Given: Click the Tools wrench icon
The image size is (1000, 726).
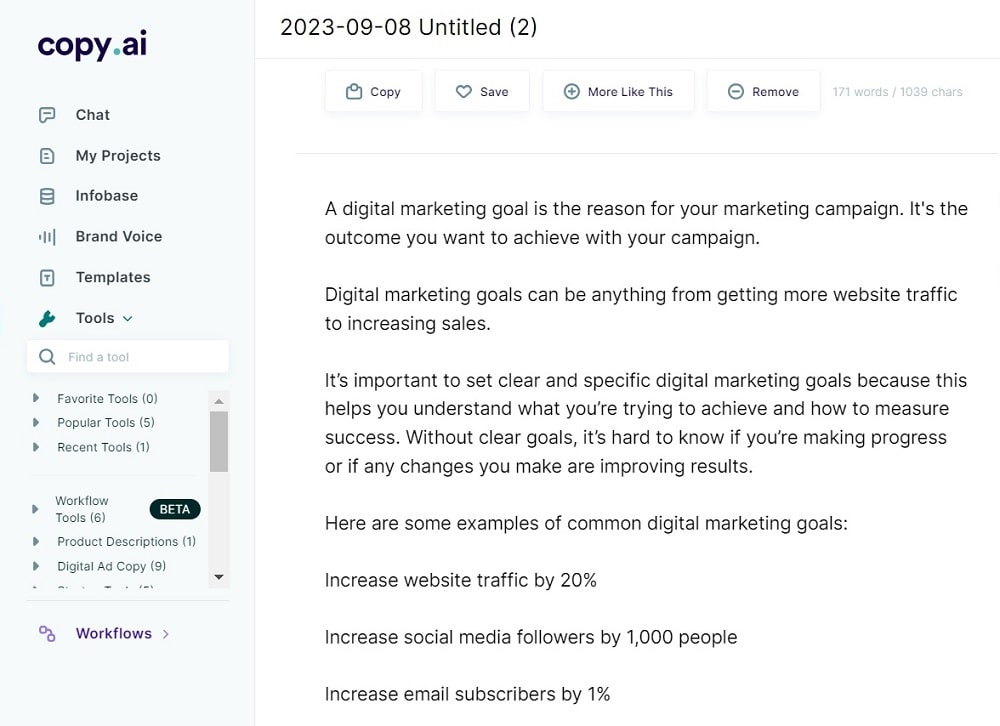Looking at the screenshot, I should click(x=47, y=318).
